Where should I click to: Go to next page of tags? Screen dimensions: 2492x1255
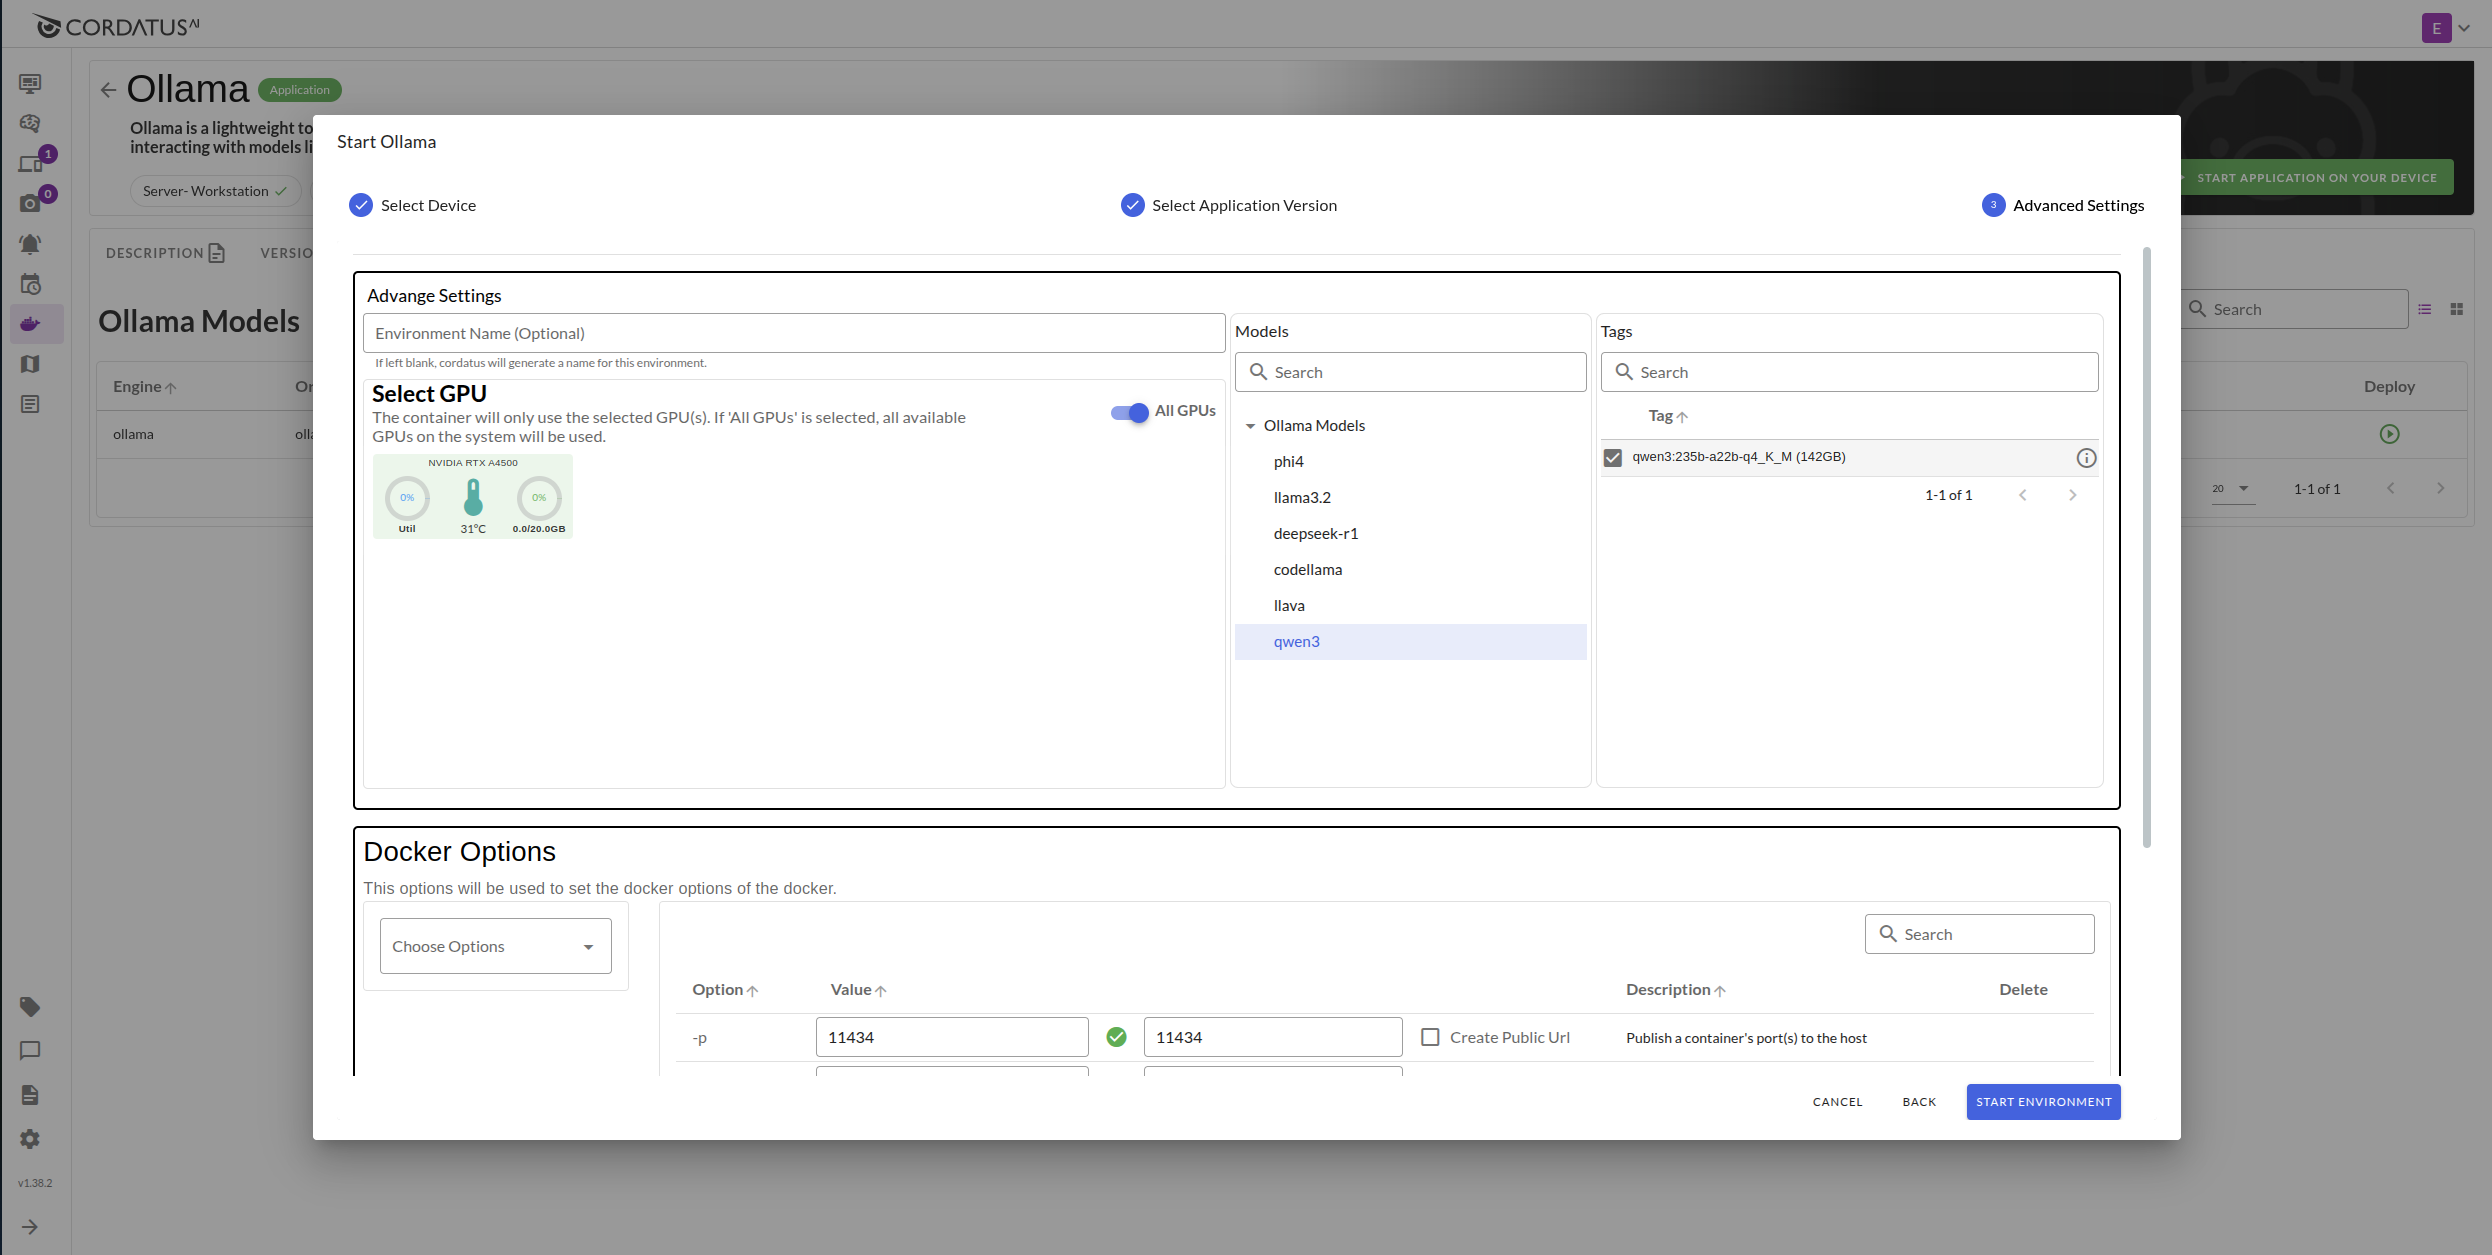click(2072, 495)
